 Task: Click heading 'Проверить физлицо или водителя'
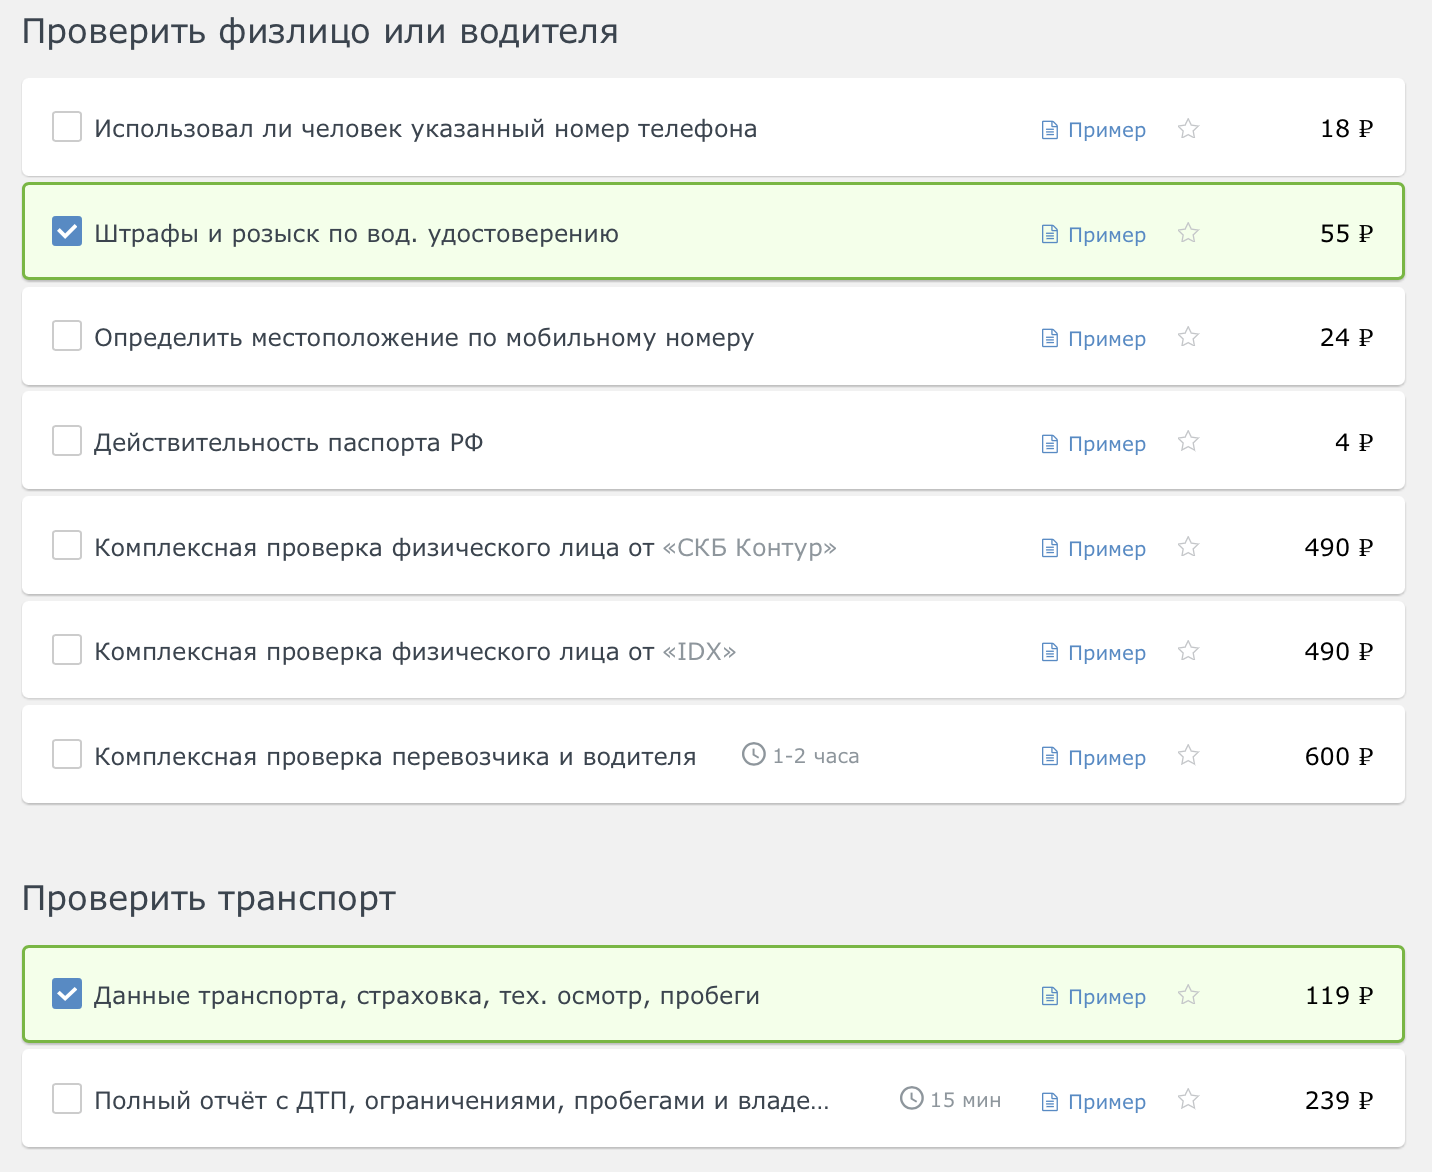point(320,32)
